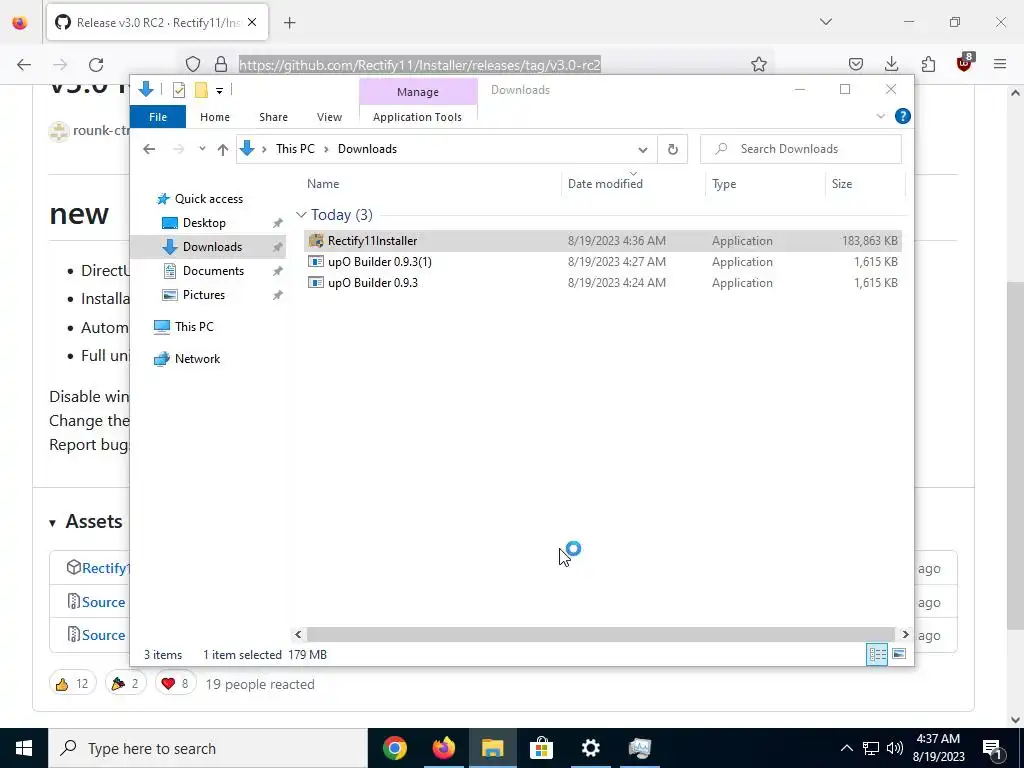This screenshot has width=1024, height=768.
Task: Select Rectify11Installer file
Action: [x=602, y=241]
